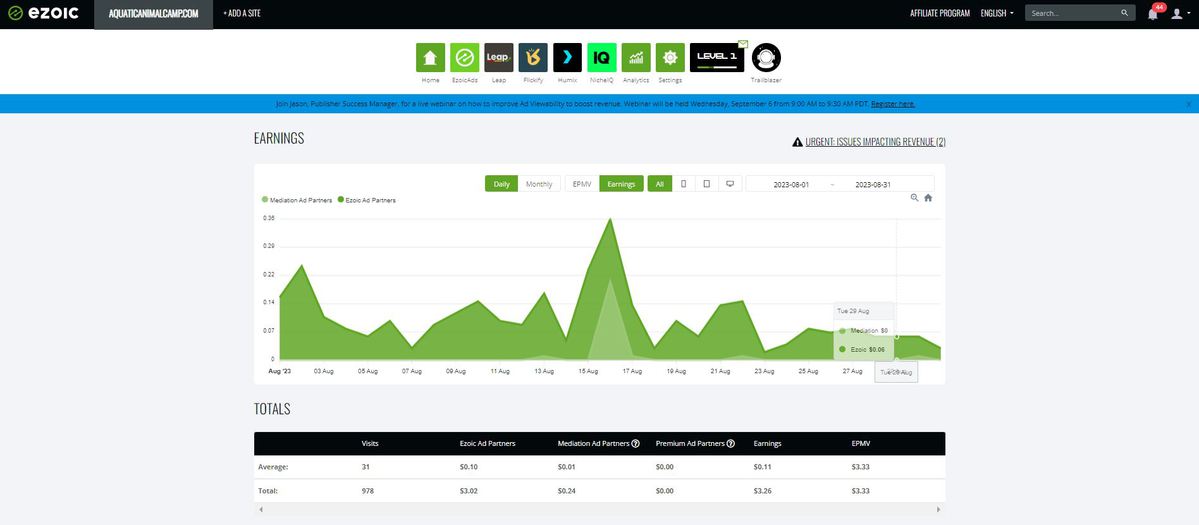Viewport: 1199px width, 525px height.
Task: Click the table scrollbar left arrow
Action: (x=260, y=509)
